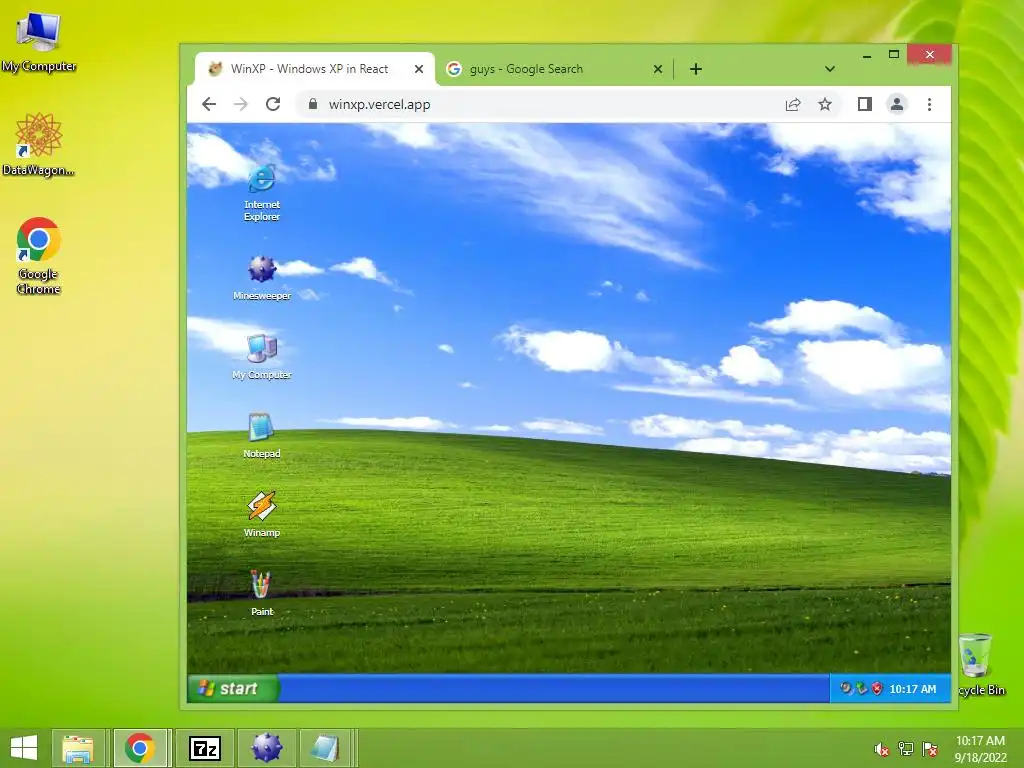Select the Recycle Bin icon

pos(980,665)
